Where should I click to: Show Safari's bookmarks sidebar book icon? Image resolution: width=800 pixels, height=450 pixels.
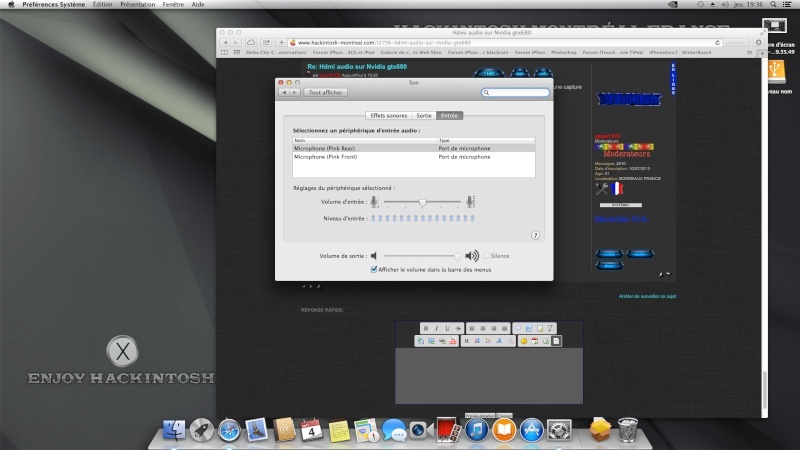click(x=224, y=52)
